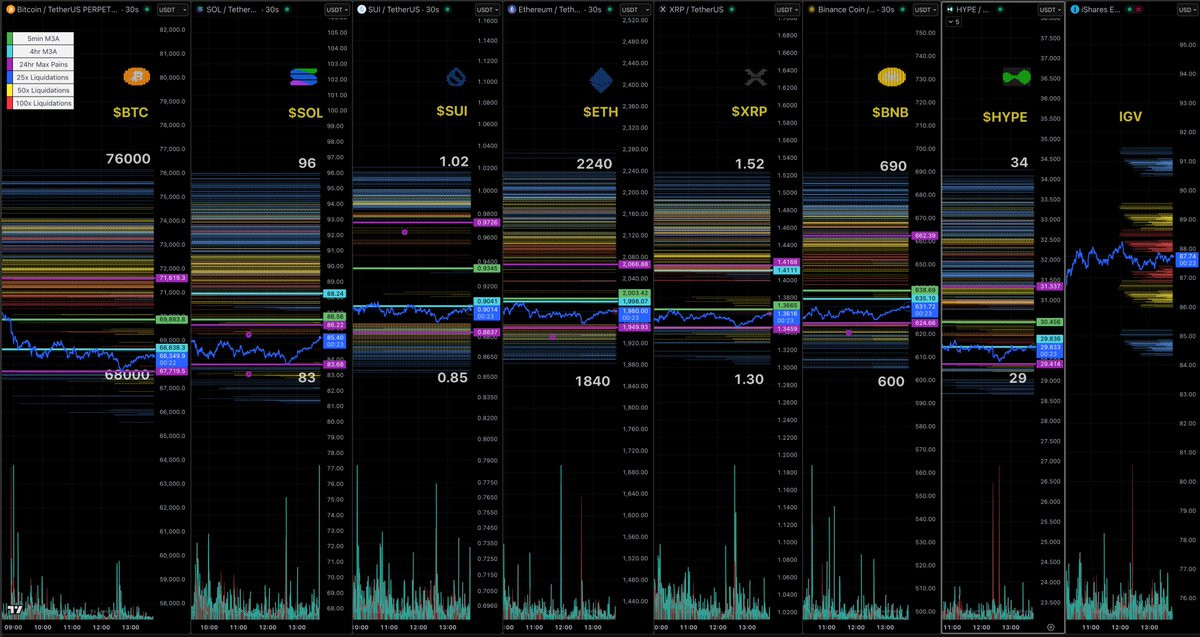Click the Bitcoin symbol icon in BTC chart header
The width and height of the screenshot is (1200, 637).
(x=11, y=9)
